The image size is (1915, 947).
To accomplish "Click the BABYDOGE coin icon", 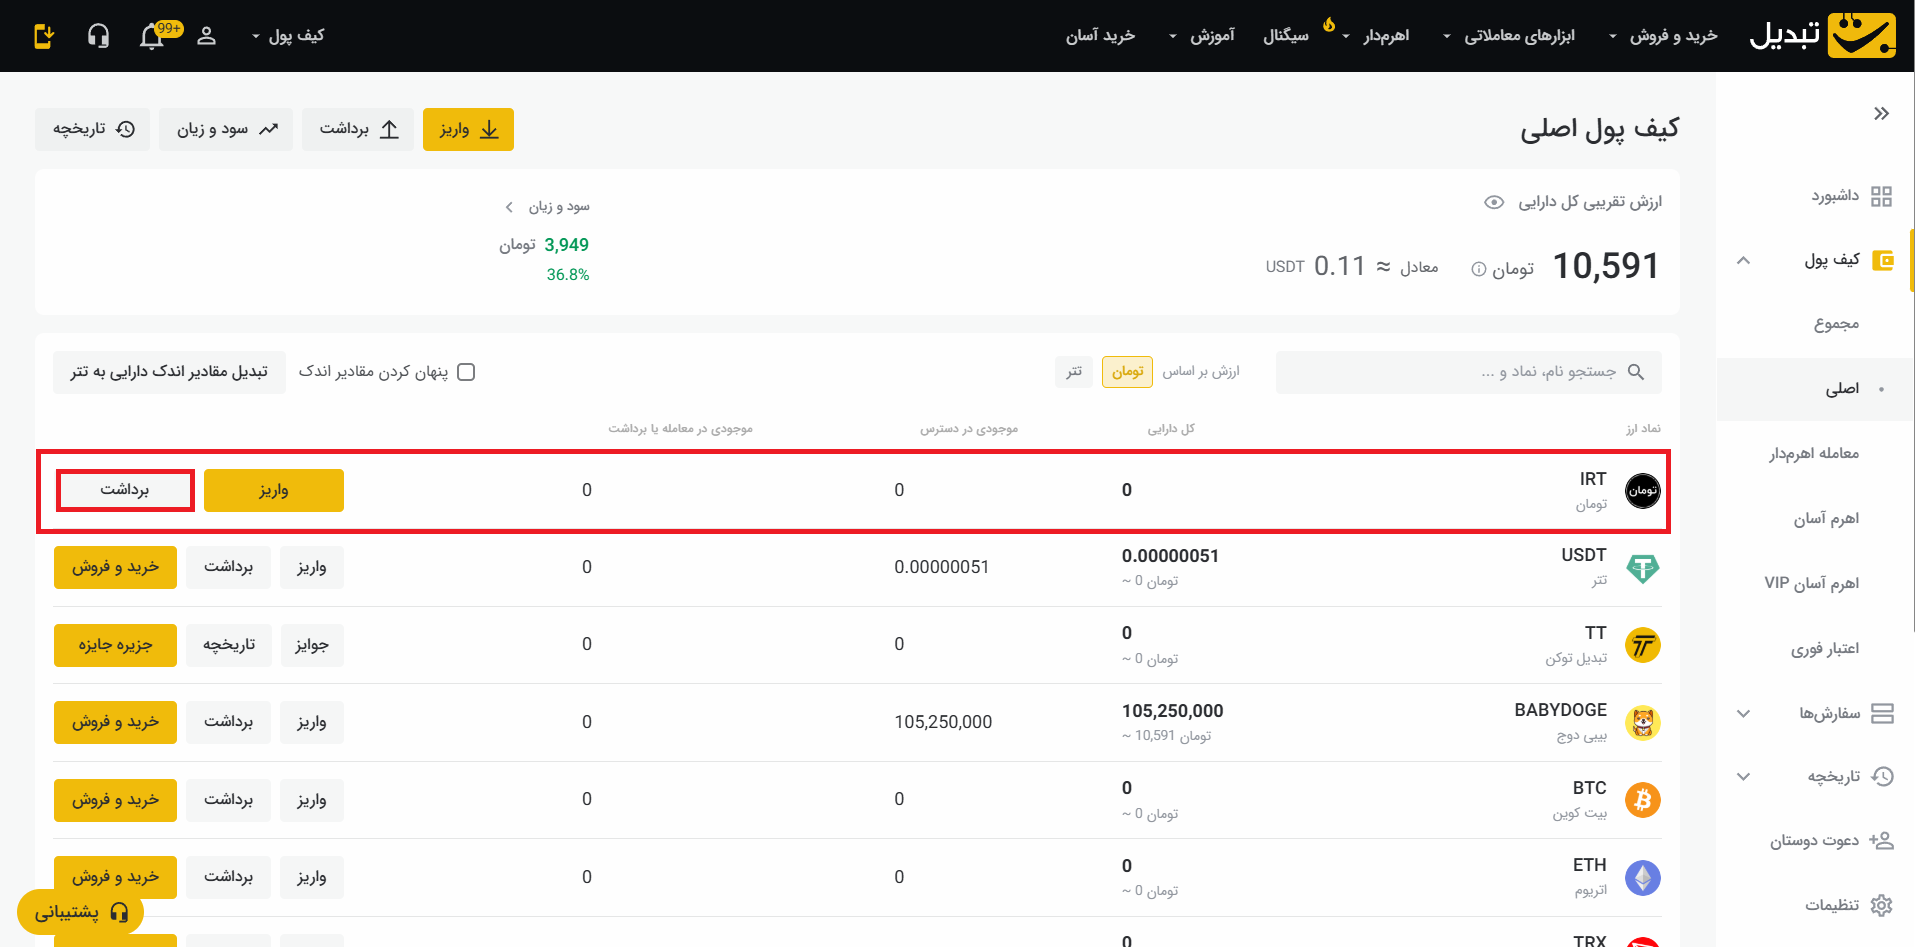I will (x=1642, y=722).
